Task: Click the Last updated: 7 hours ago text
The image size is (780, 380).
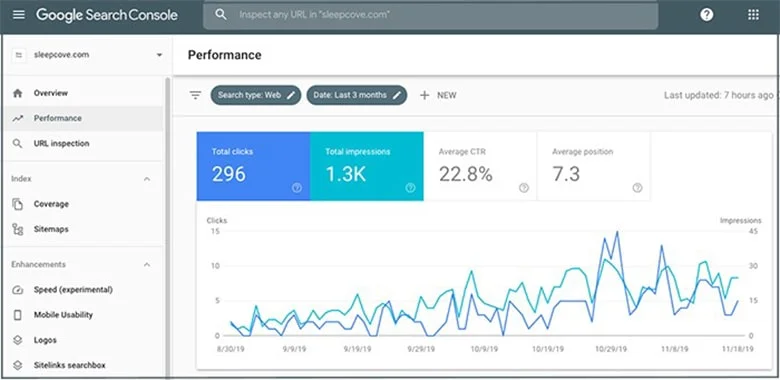Action: coord(719,95)
